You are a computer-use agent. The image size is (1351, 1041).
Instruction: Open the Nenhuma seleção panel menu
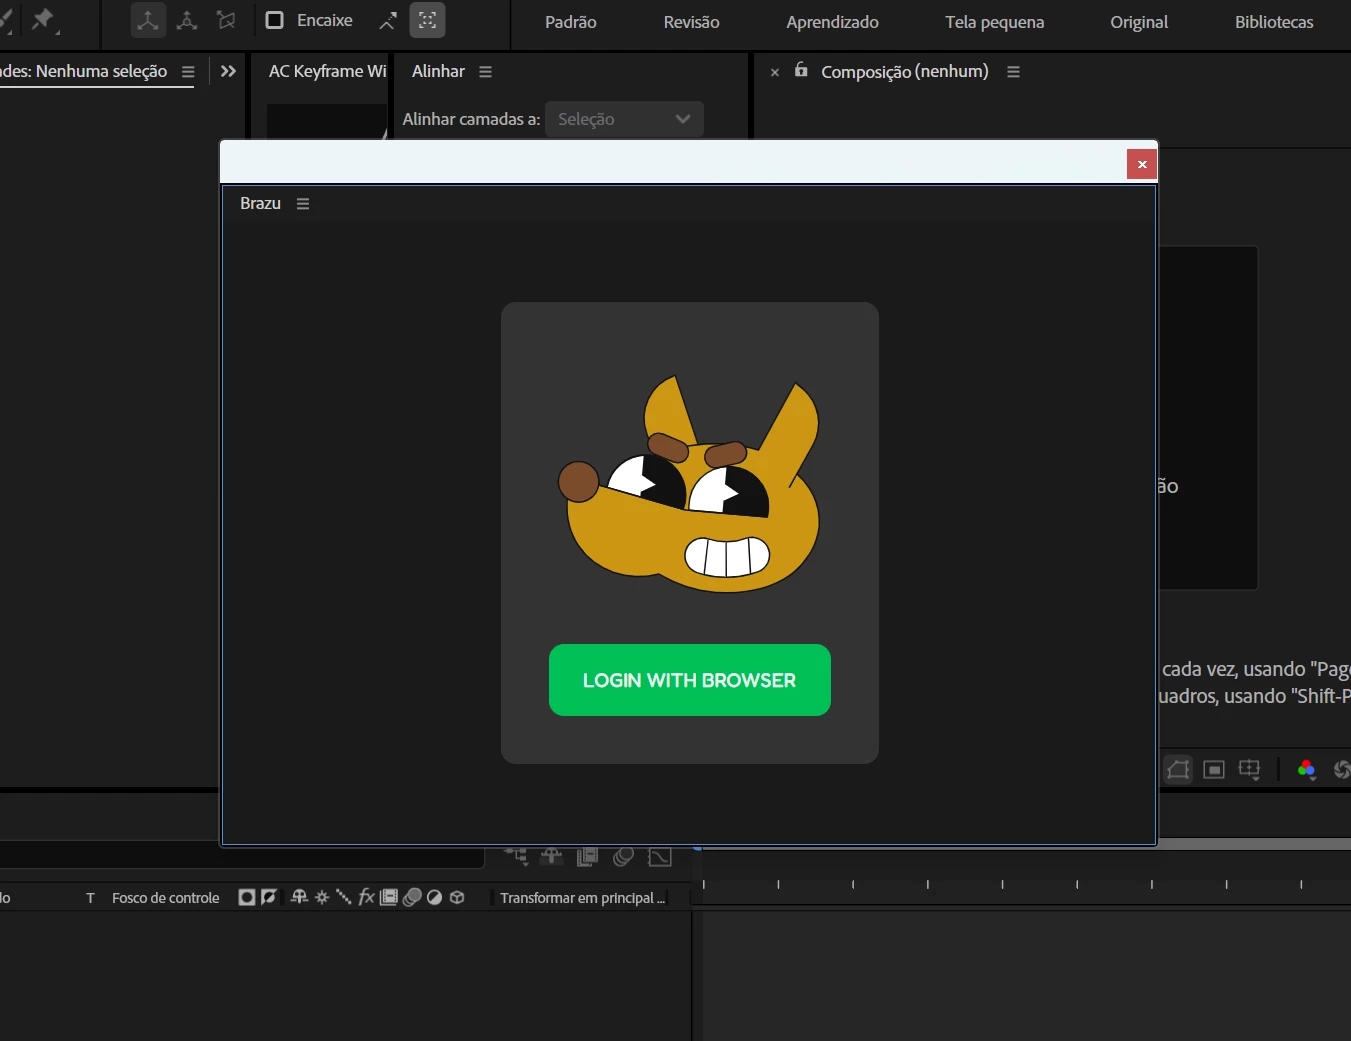(x=188, y=72)
